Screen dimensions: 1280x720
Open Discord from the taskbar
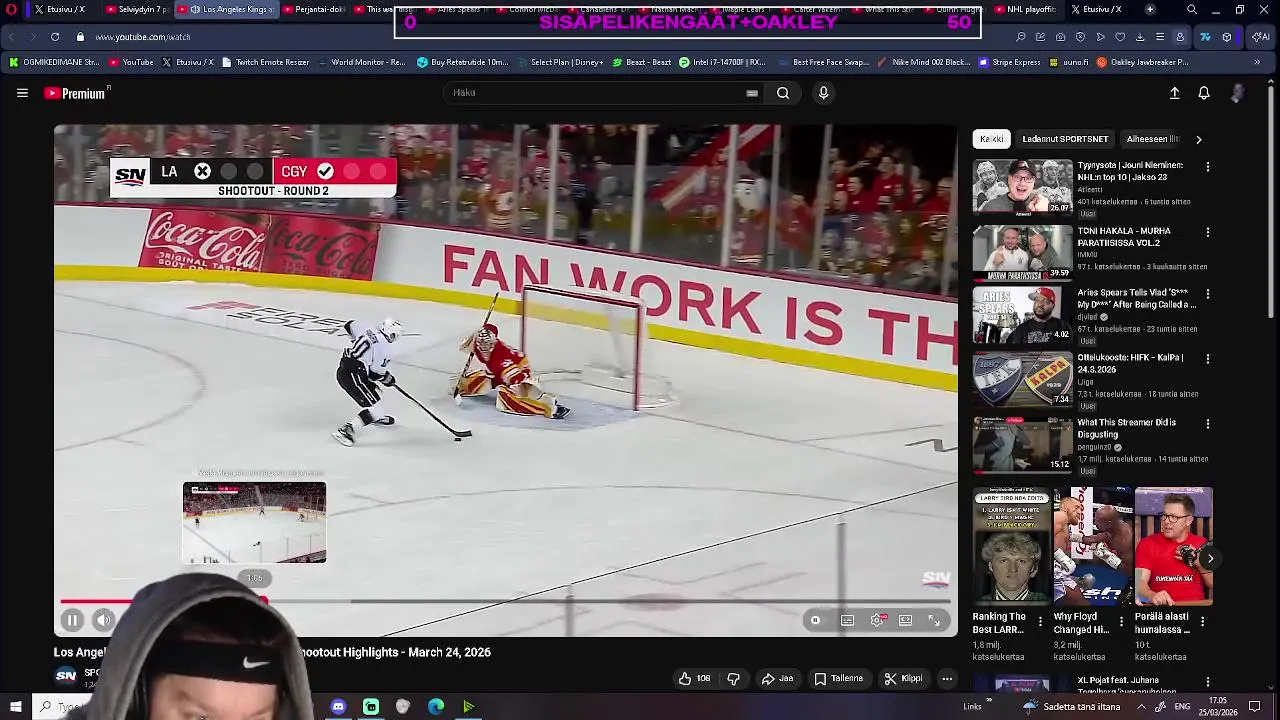coord(338,707)
